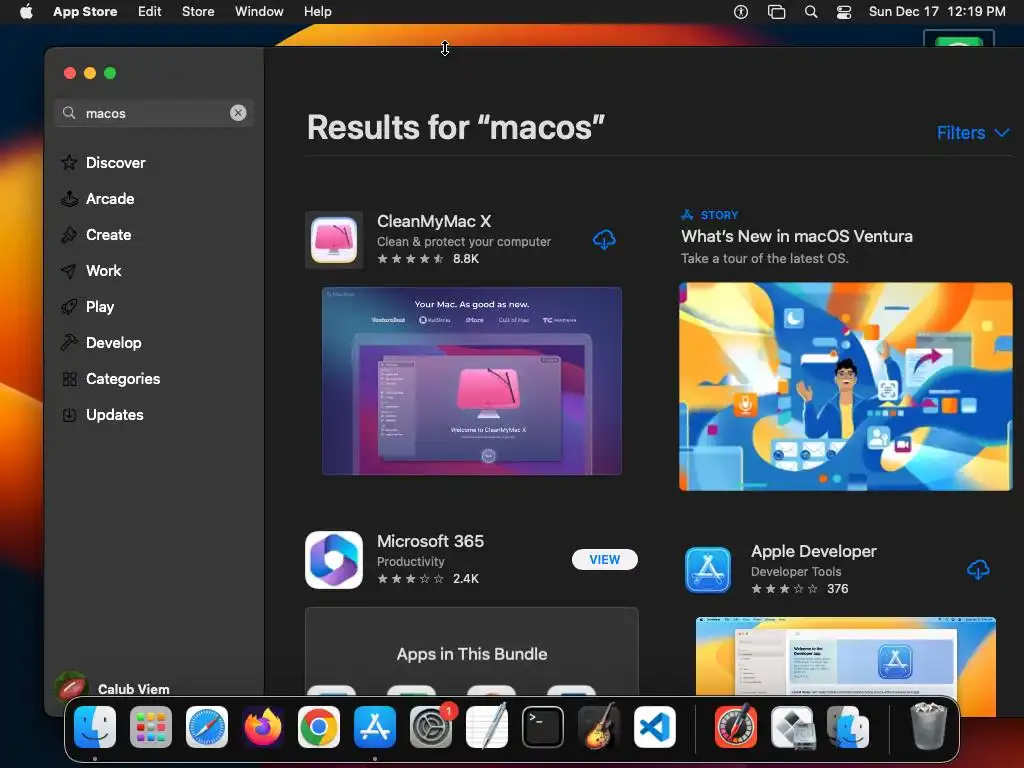This screenshot has width=1024, height=768.
Task: Click the date and time in menu bar
Action: [937, 11]
